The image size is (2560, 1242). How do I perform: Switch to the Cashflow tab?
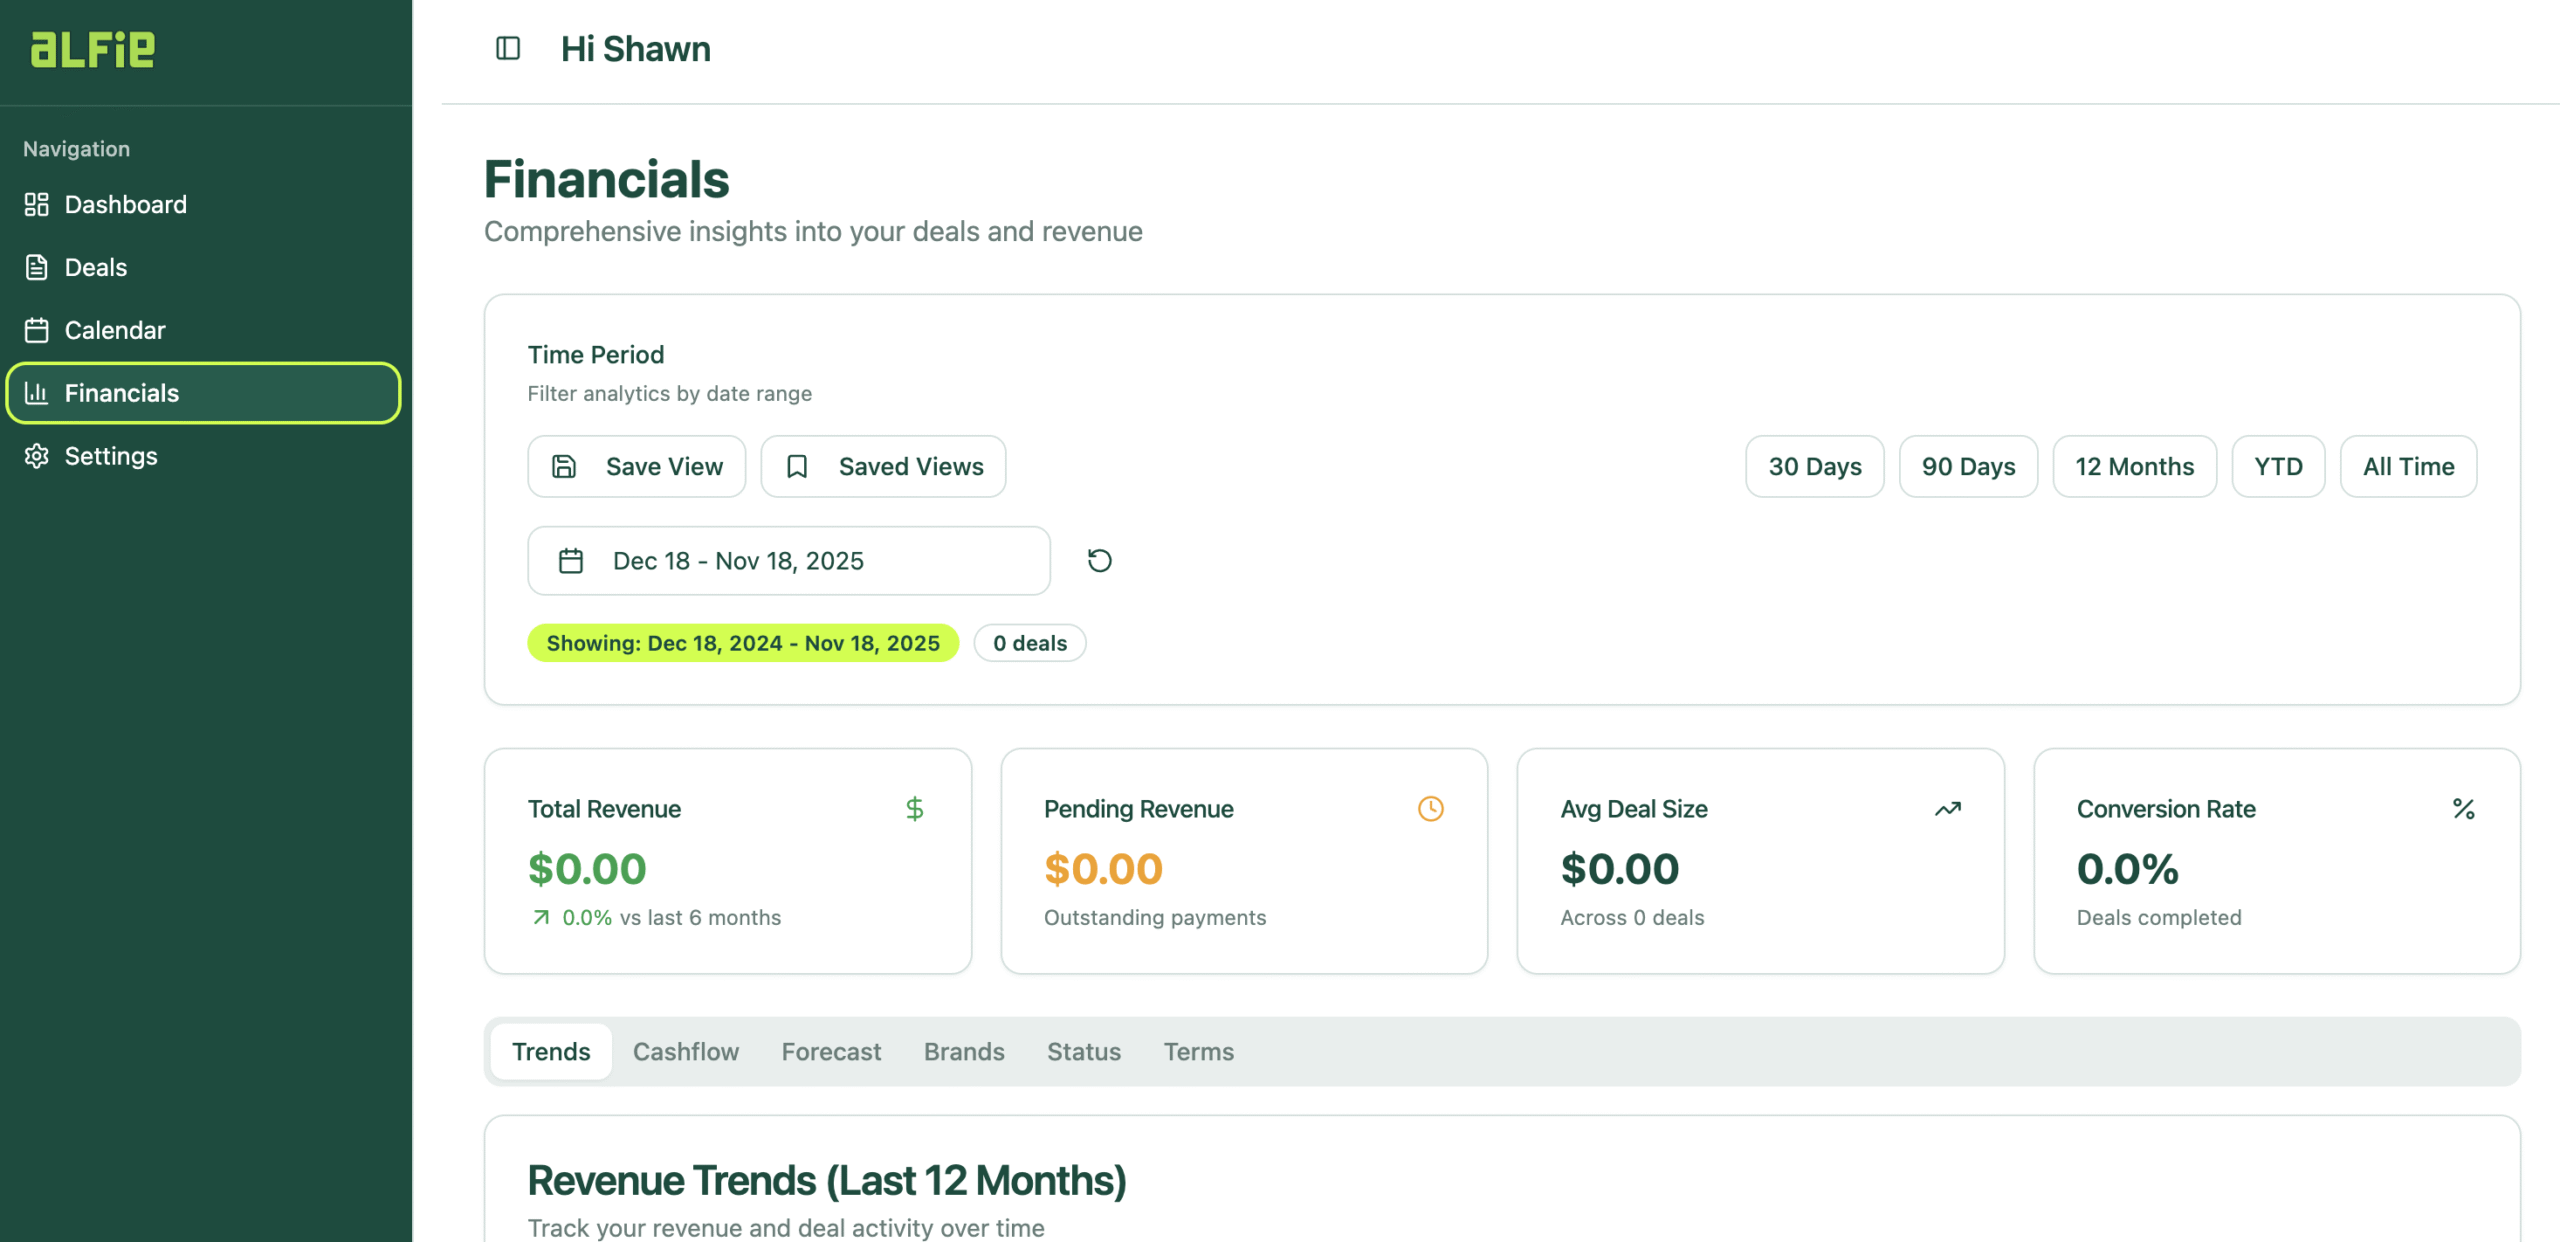click(x=685, y=1052)
